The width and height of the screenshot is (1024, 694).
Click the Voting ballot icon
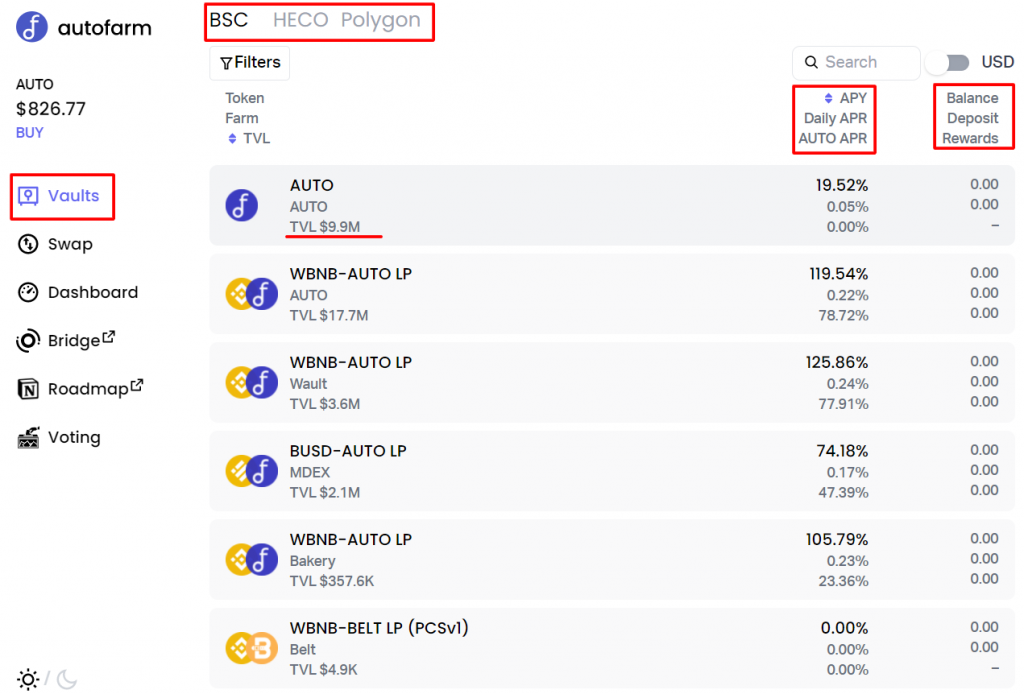(28, 437)
